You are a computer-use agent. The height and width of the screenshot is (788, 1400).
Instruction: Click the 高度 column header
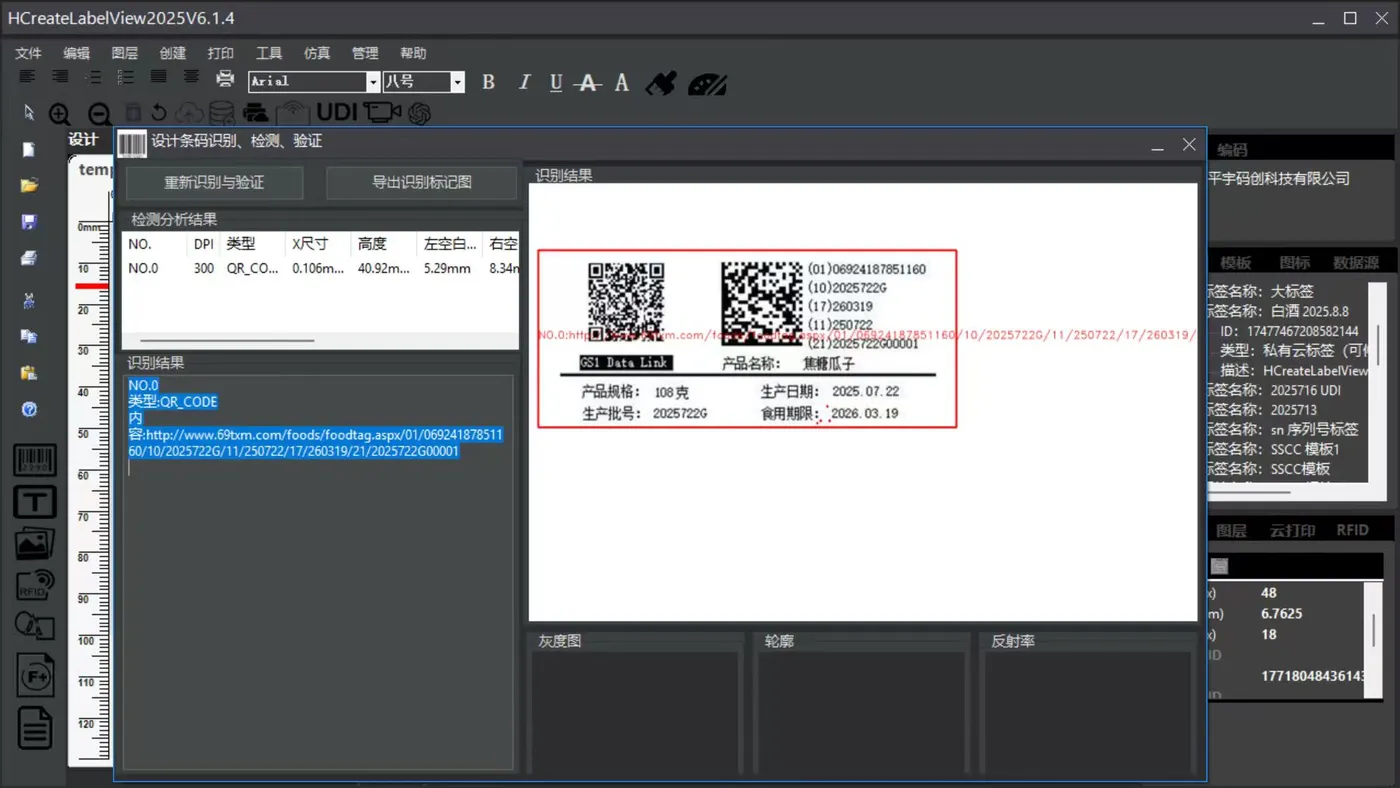coord(383,244)
